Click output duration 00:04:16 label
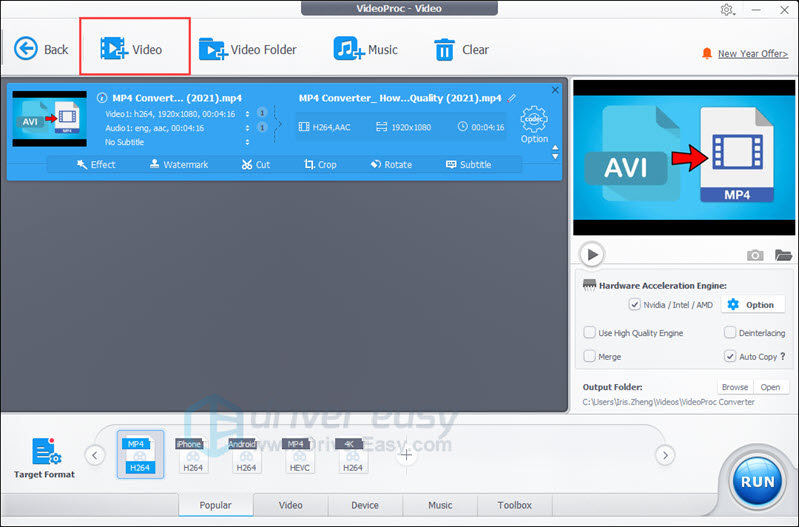 coord(481,127)
